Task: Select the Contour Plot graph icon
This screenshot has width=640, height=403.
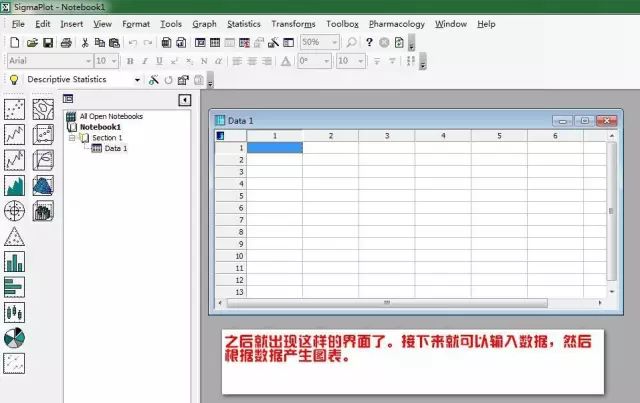Action: (x=43, y=109)
